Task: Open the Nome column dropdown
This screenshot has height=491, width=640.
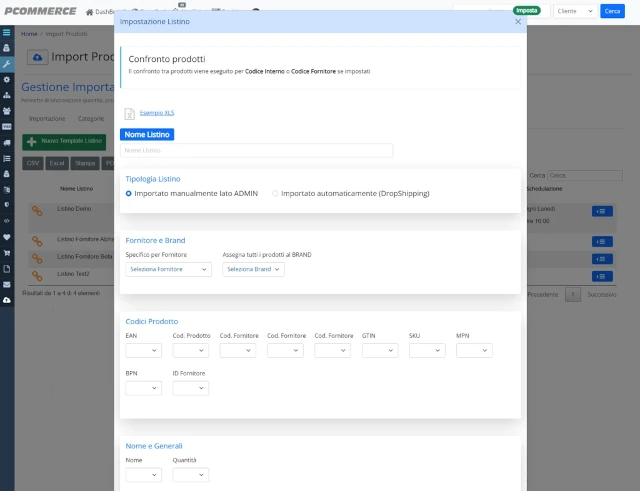Action: pos(144,475)
